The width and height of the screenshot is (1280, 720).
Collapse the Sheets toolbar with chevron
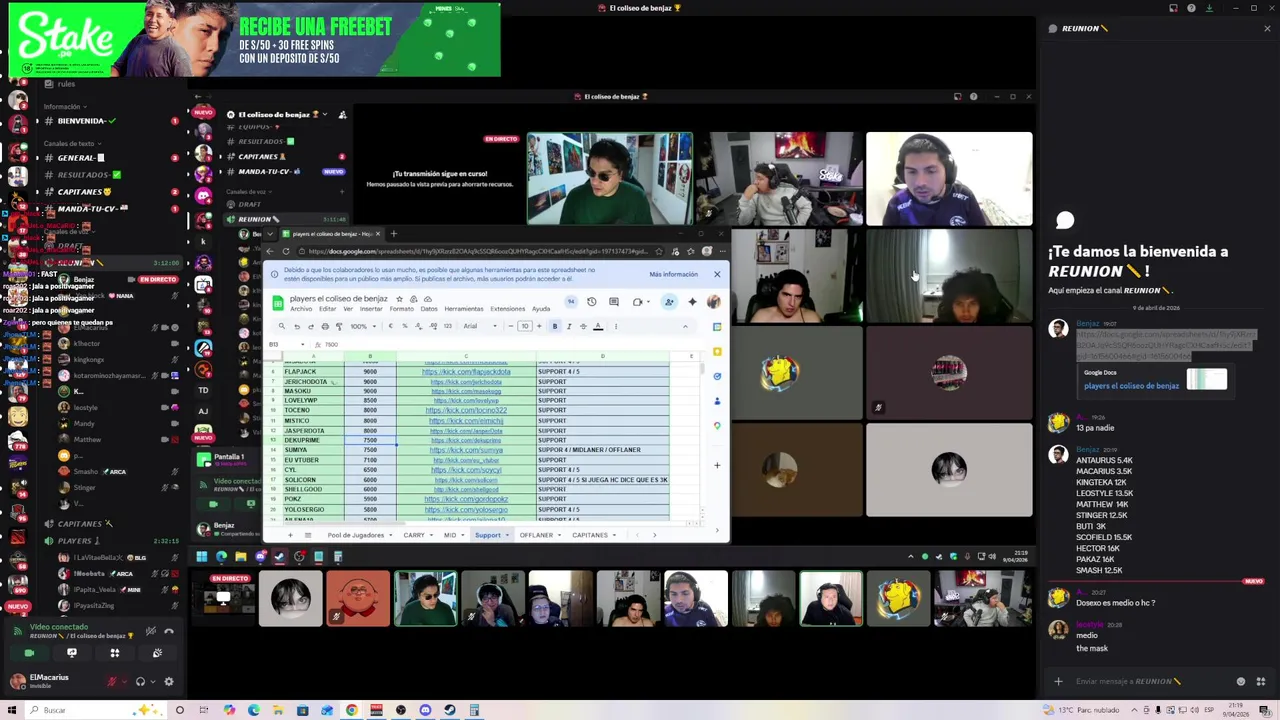coord(685,326)
